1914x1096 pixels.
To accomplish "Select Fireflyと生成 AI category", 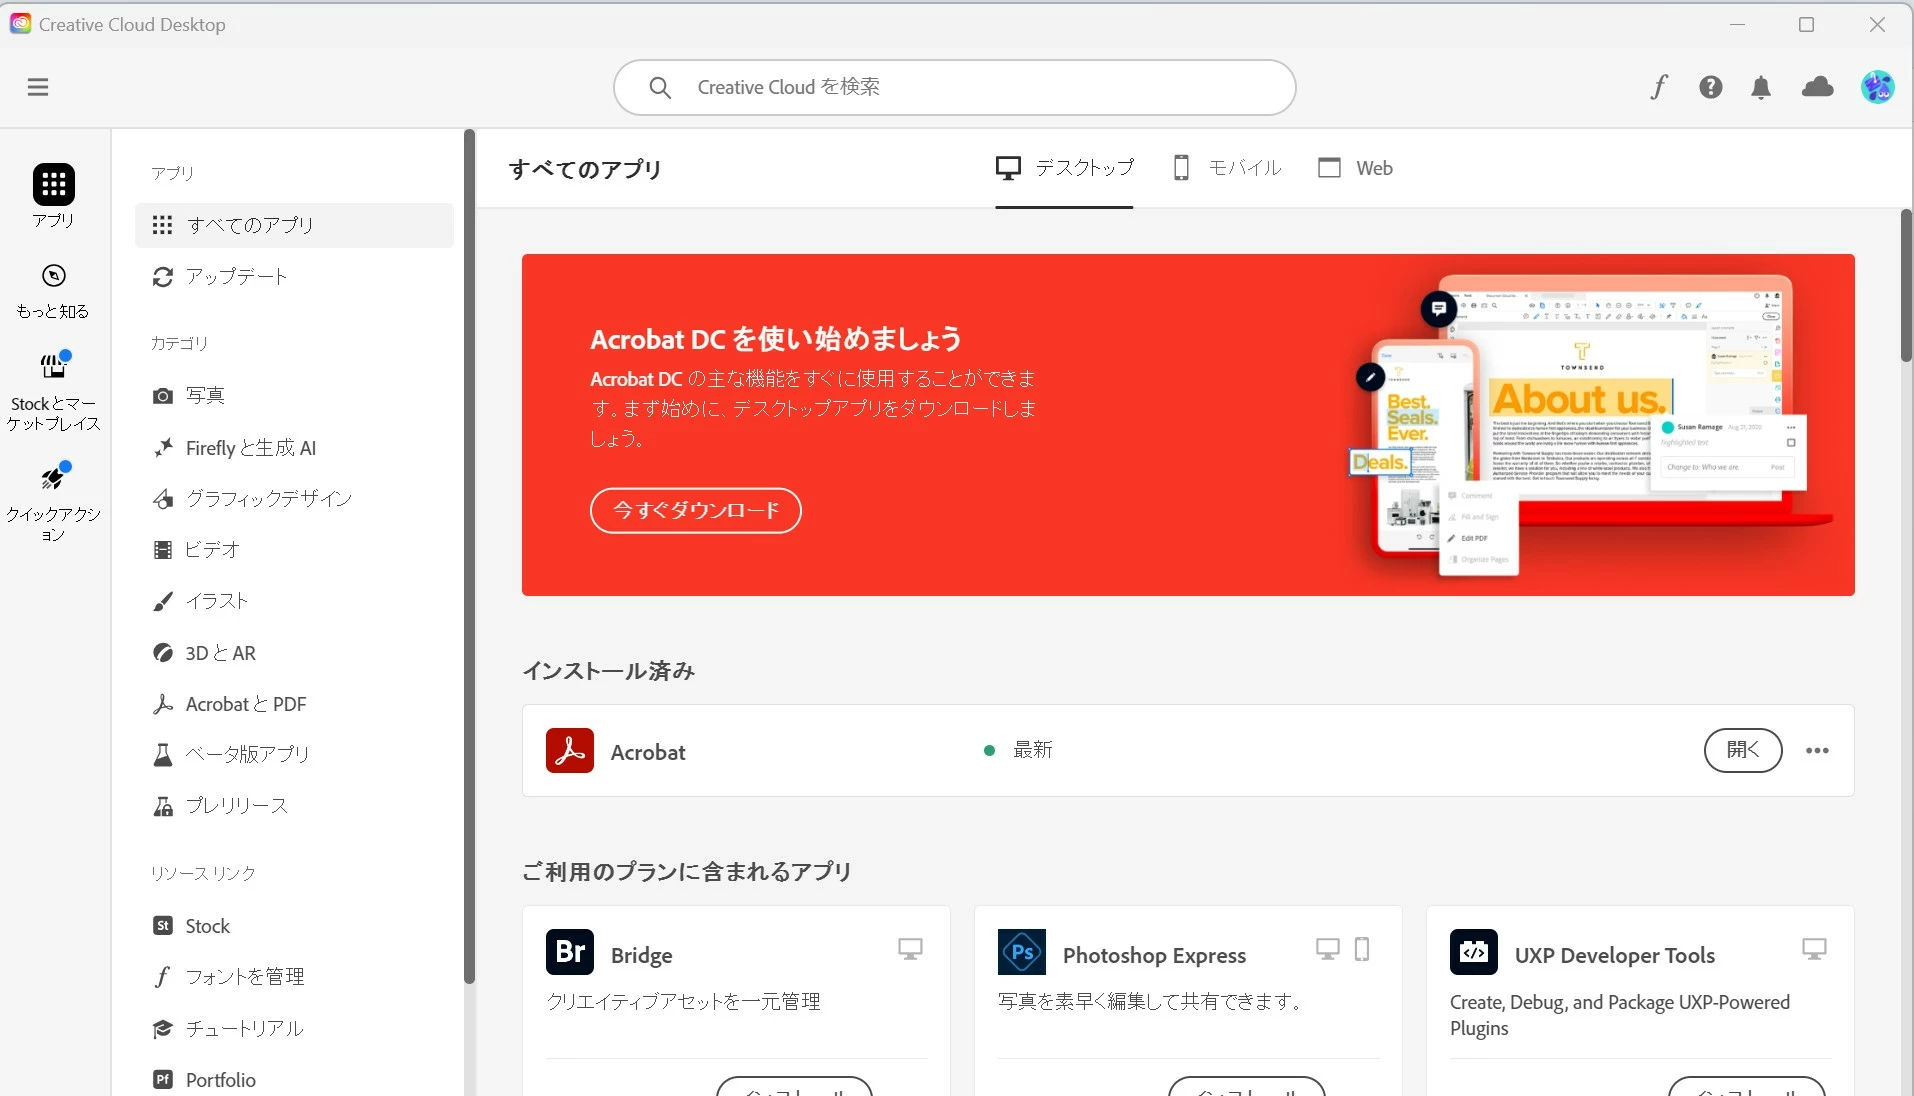I will pos(294,448).
